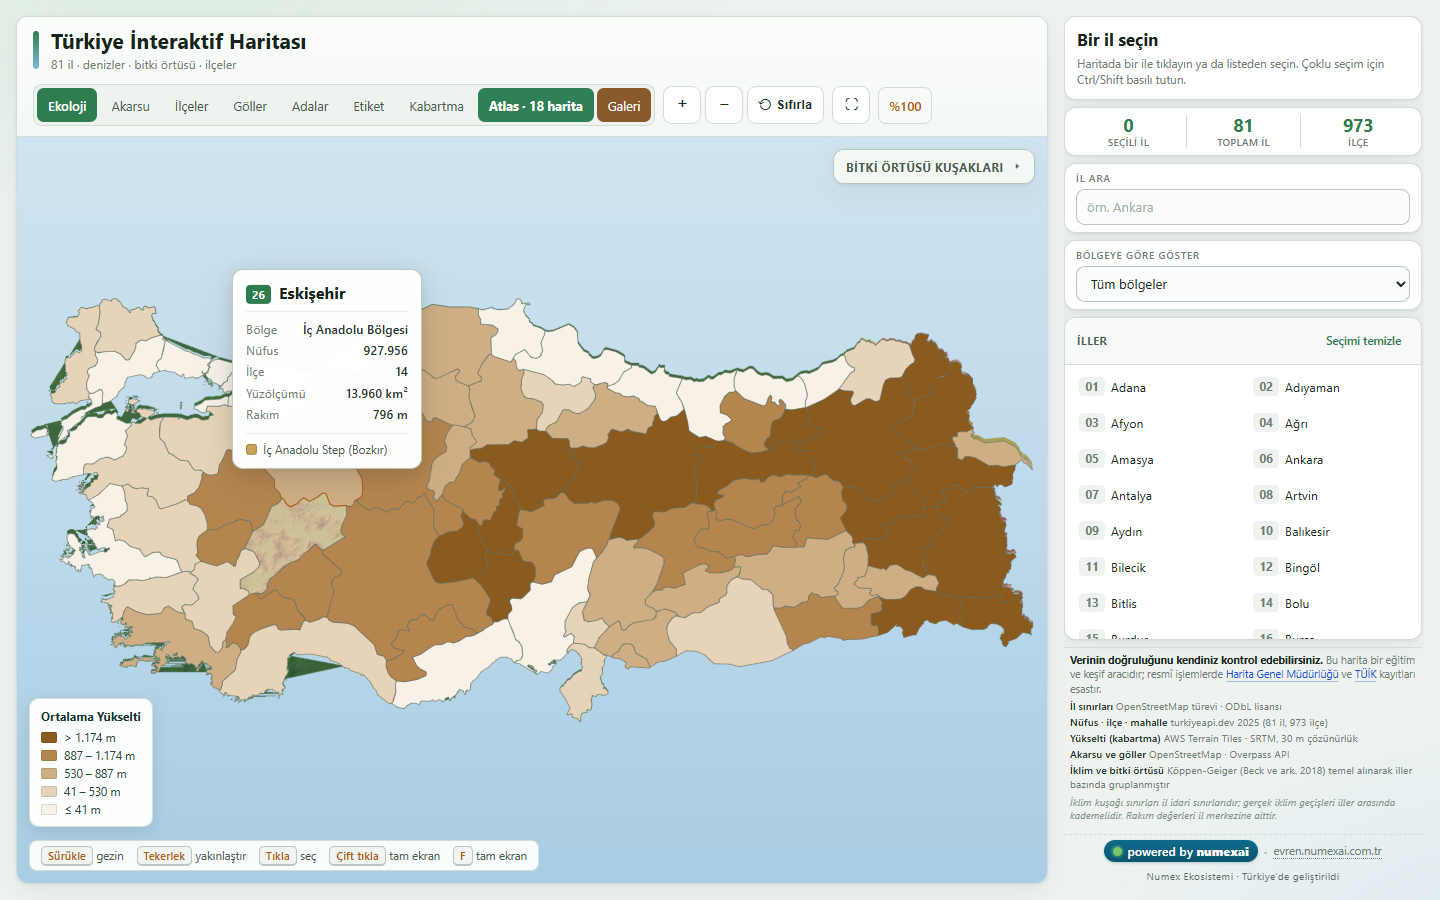Open Atlas · 18 harita
Screen dimensions: 1440x900
pos(536,106)
